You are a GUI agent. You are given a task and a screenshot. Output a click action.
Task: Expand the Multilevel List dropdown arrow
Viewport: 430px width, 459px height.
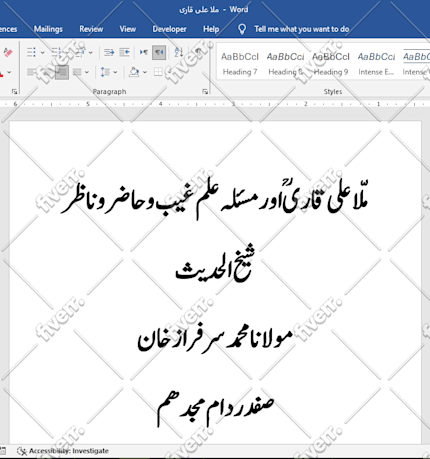91,53
